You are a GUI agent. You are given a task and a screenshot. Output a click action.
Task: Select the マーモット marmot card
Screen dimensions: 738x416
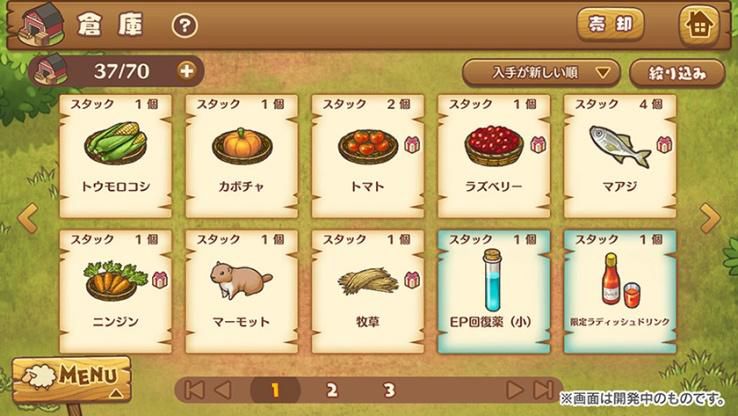[x=241, y=292]
